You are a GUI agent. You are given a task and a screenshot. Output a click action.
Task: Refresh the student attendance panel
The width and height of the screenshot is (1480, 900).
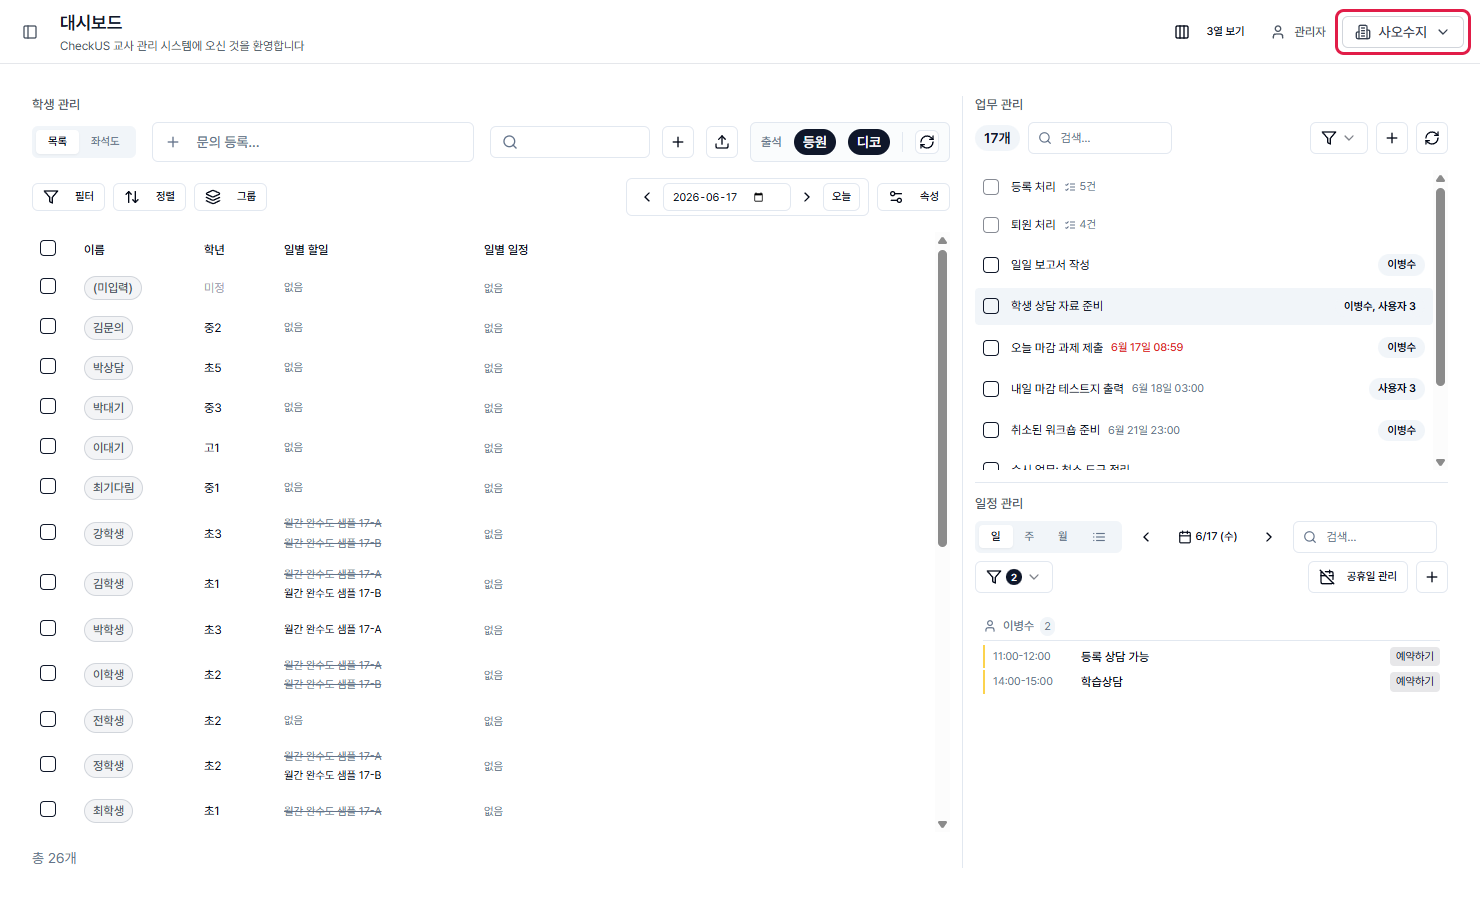927,142
